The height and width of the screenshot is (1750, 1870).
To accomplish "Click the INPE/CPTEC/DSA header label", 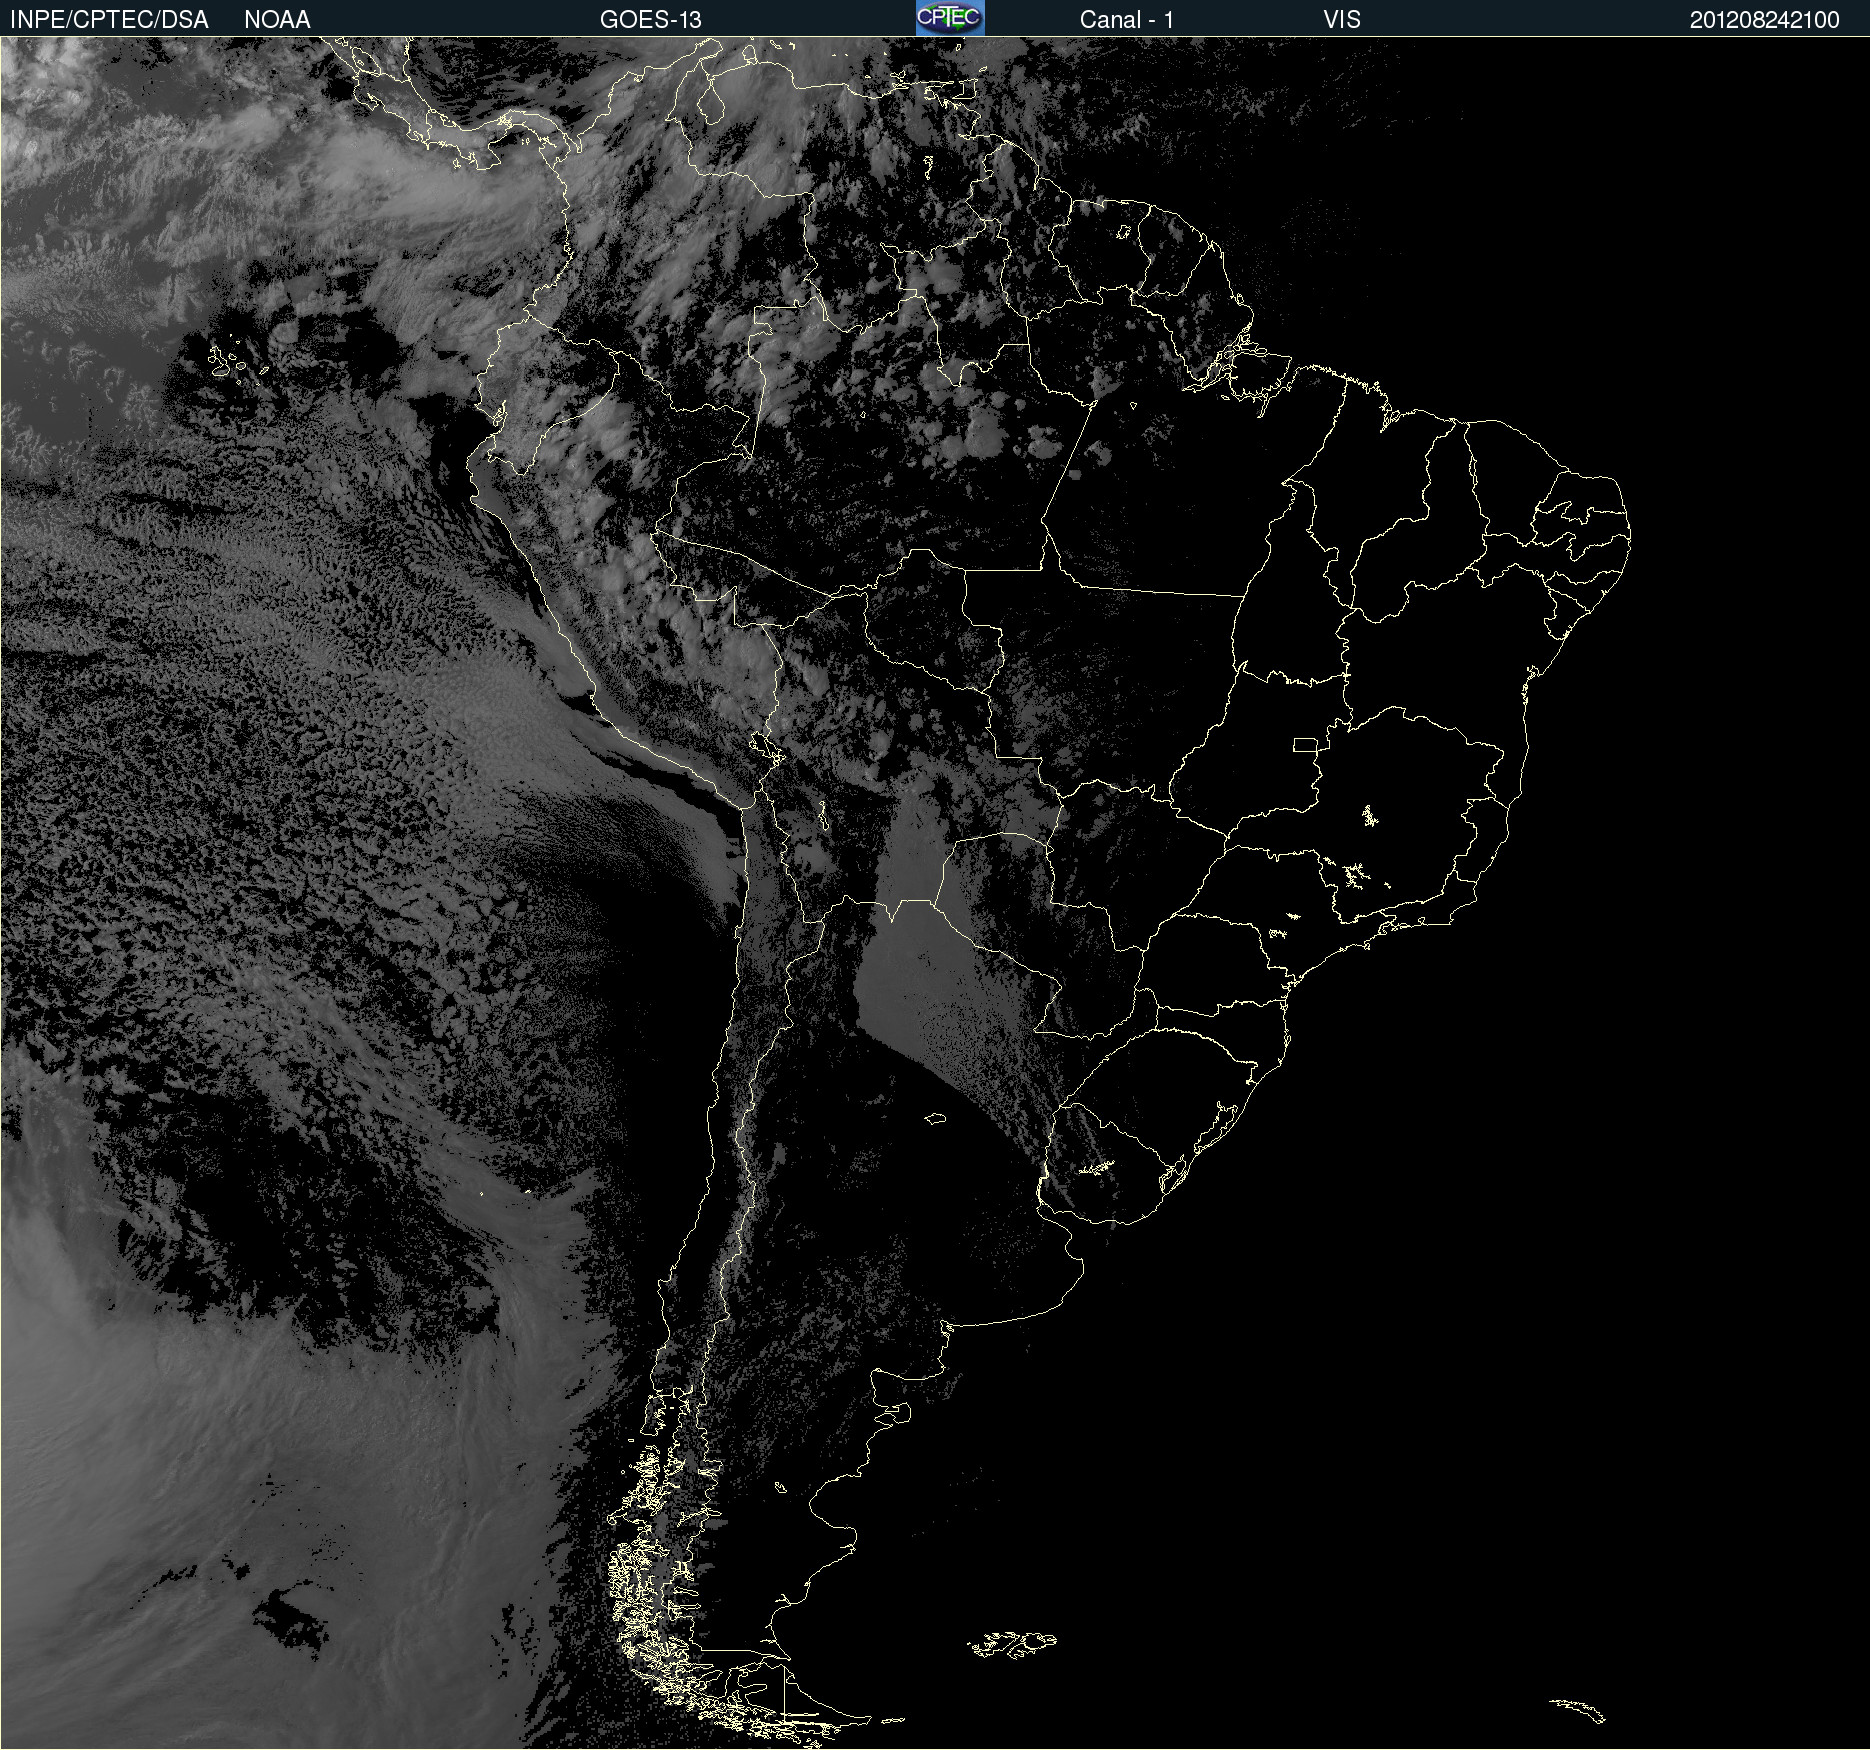I will coord(109,19).
